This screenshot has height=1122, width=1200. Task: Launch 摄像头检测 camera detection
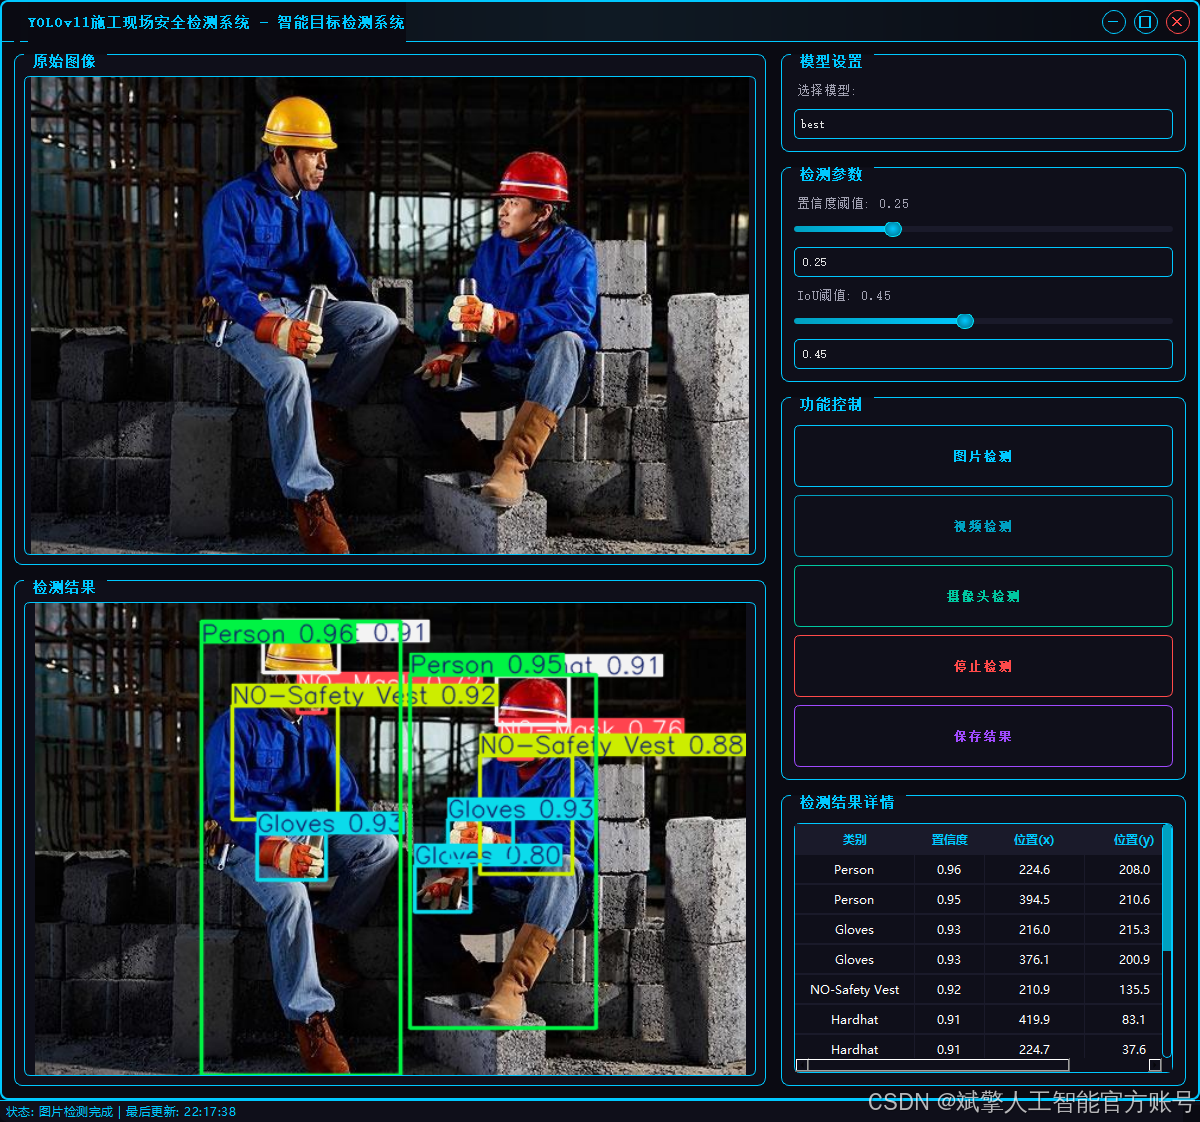point(983,596)
